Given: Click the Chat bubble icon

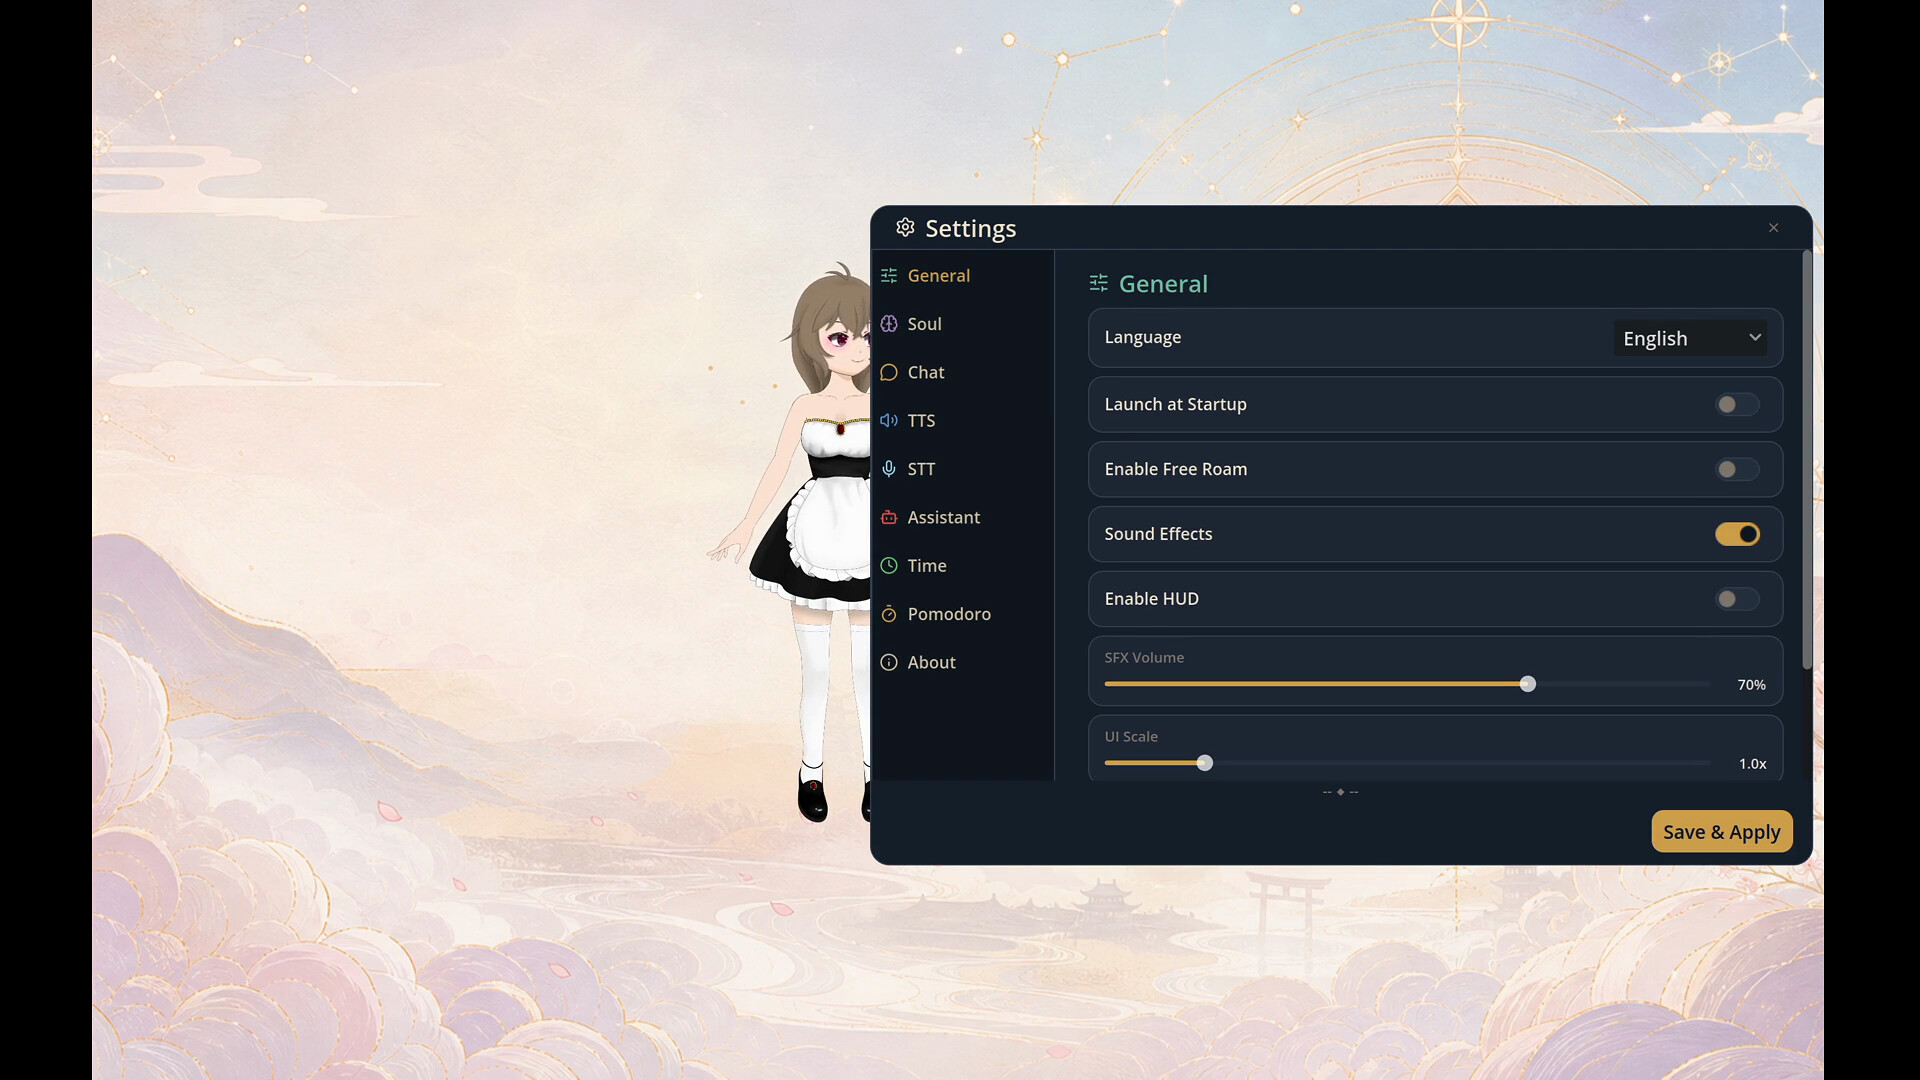Looking at the screenshot, I should (889, 372).
